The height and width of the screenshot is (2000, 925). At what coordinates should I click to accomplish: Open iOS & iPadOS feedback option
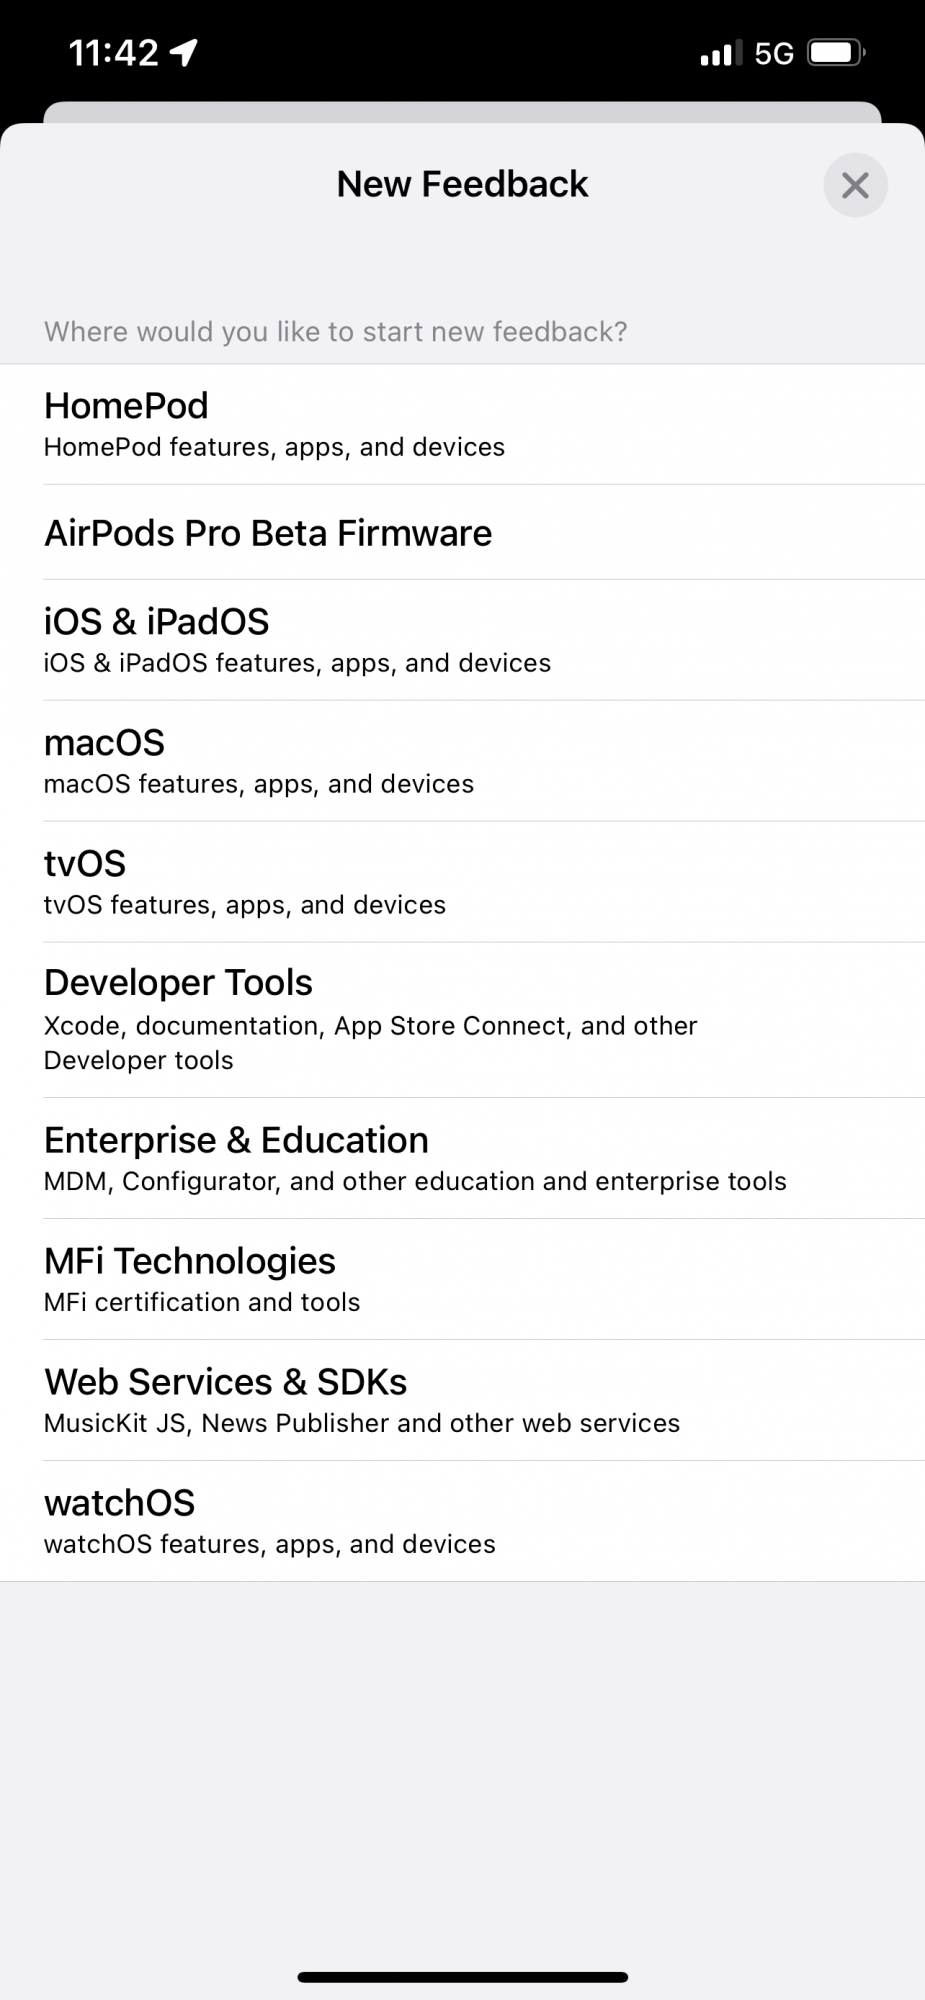click(462, 640)
